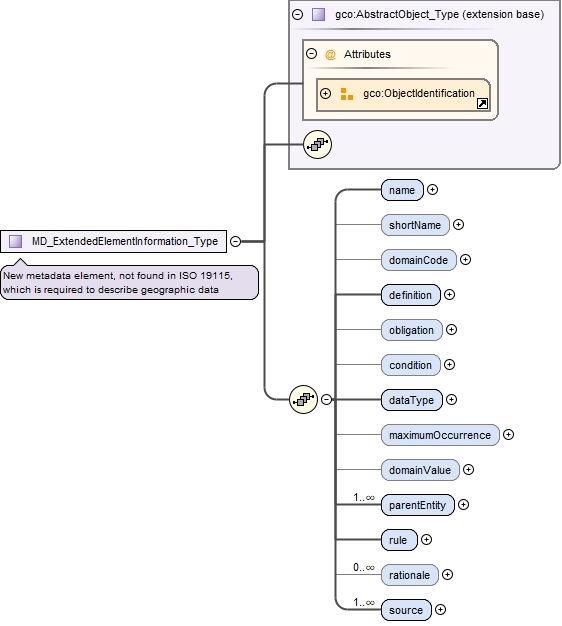Collapse the sequence children with the minus toggle
The width and height of the screenshot is (562, 626).
tap(326, 399)
